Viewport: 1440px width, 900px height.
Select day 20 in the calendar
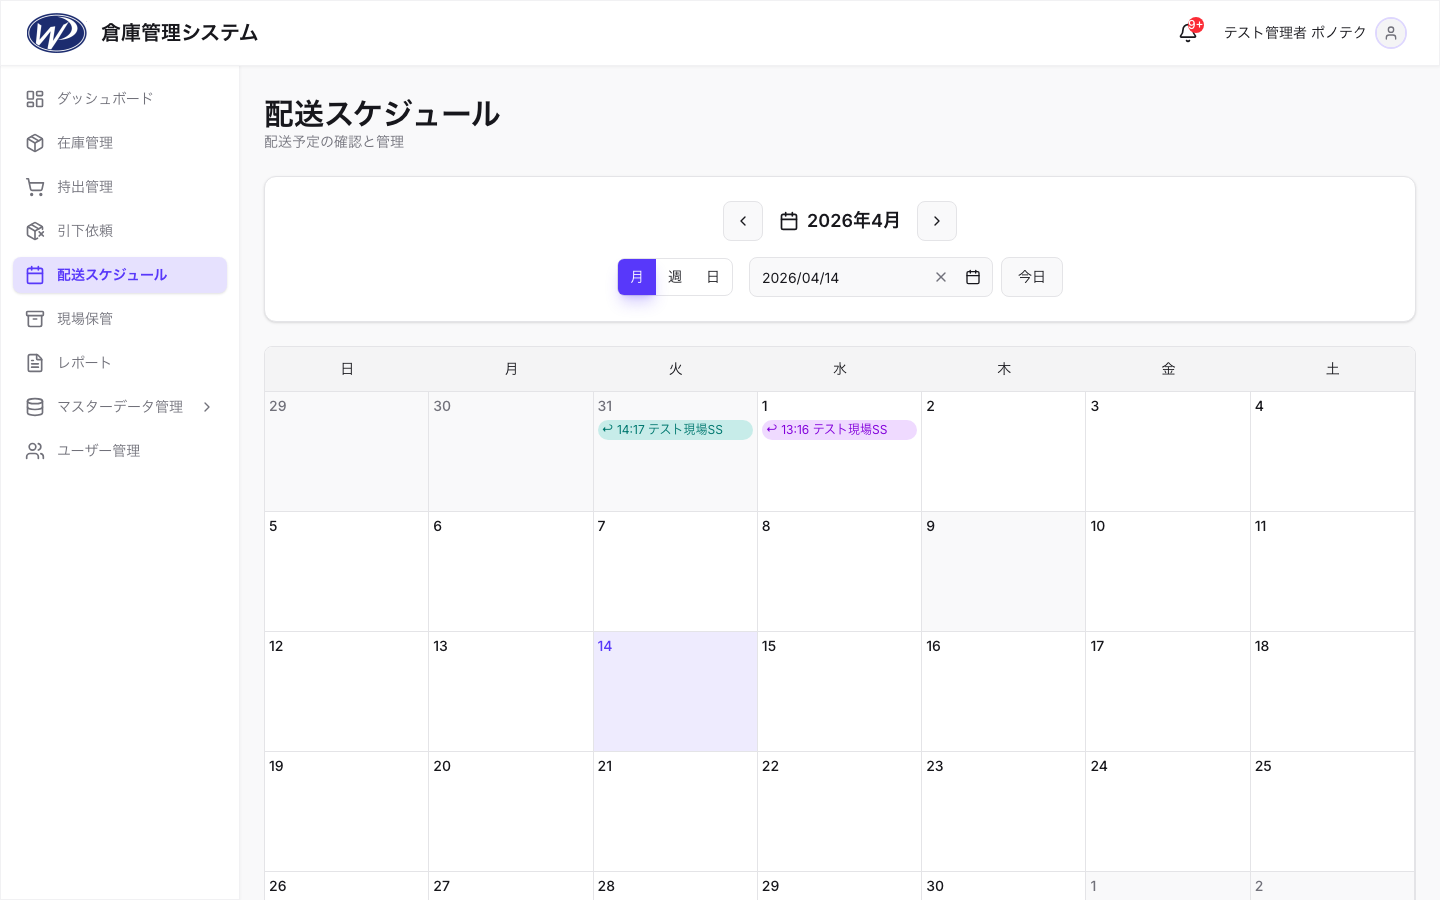coord(511,812)
